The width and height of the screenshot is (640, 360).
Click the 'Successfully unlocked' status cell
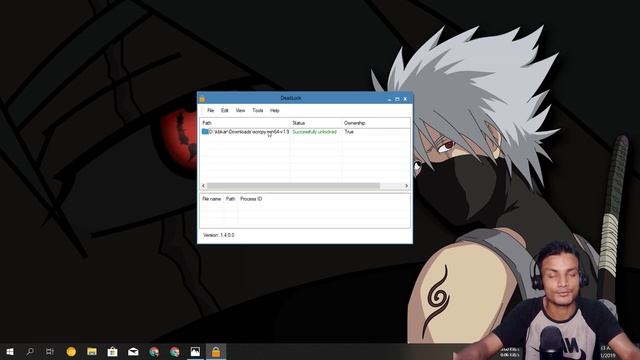pyautogui.click(x=314, y=132)
